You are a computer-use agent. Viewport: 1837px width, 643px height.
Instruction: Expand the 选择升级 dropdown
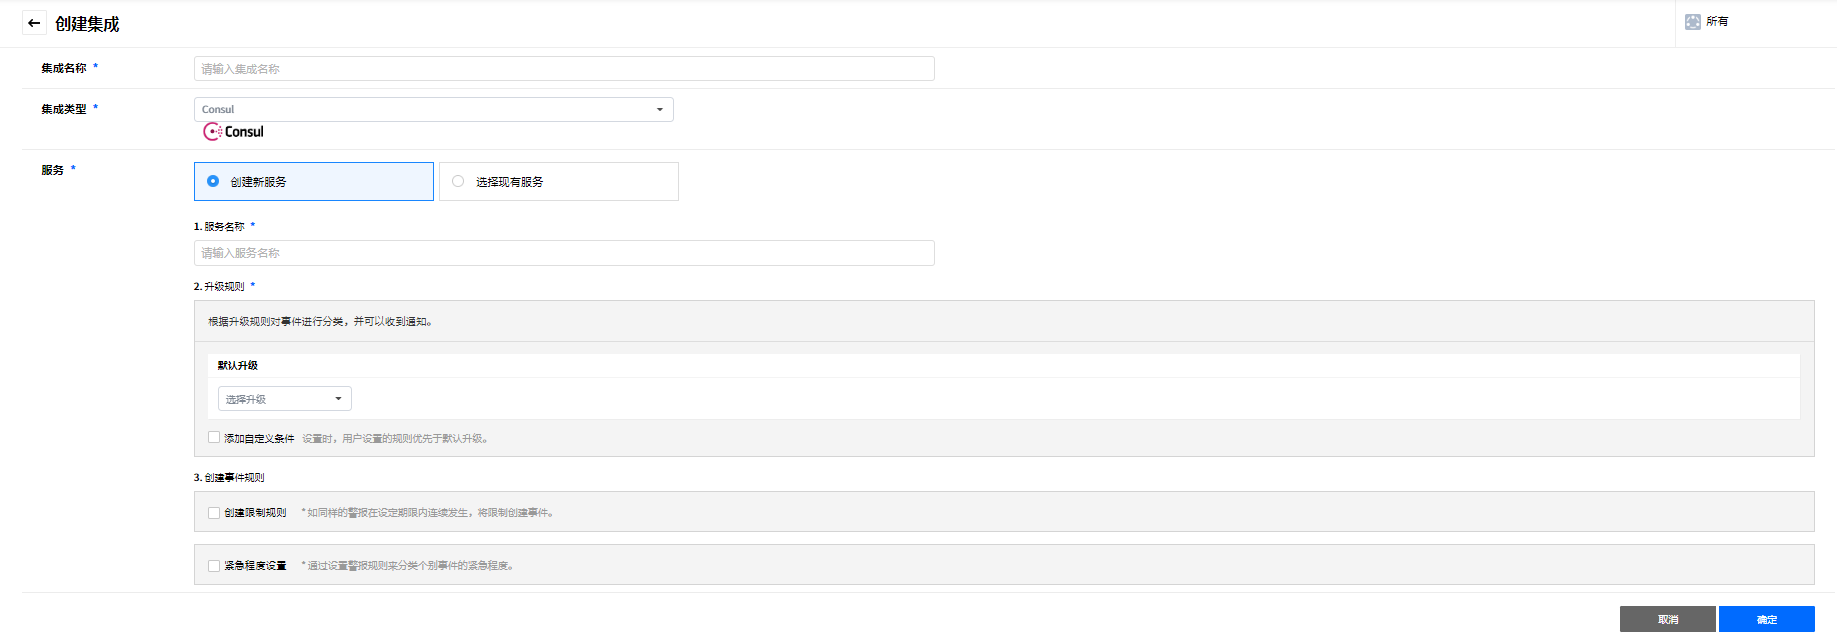284,399
